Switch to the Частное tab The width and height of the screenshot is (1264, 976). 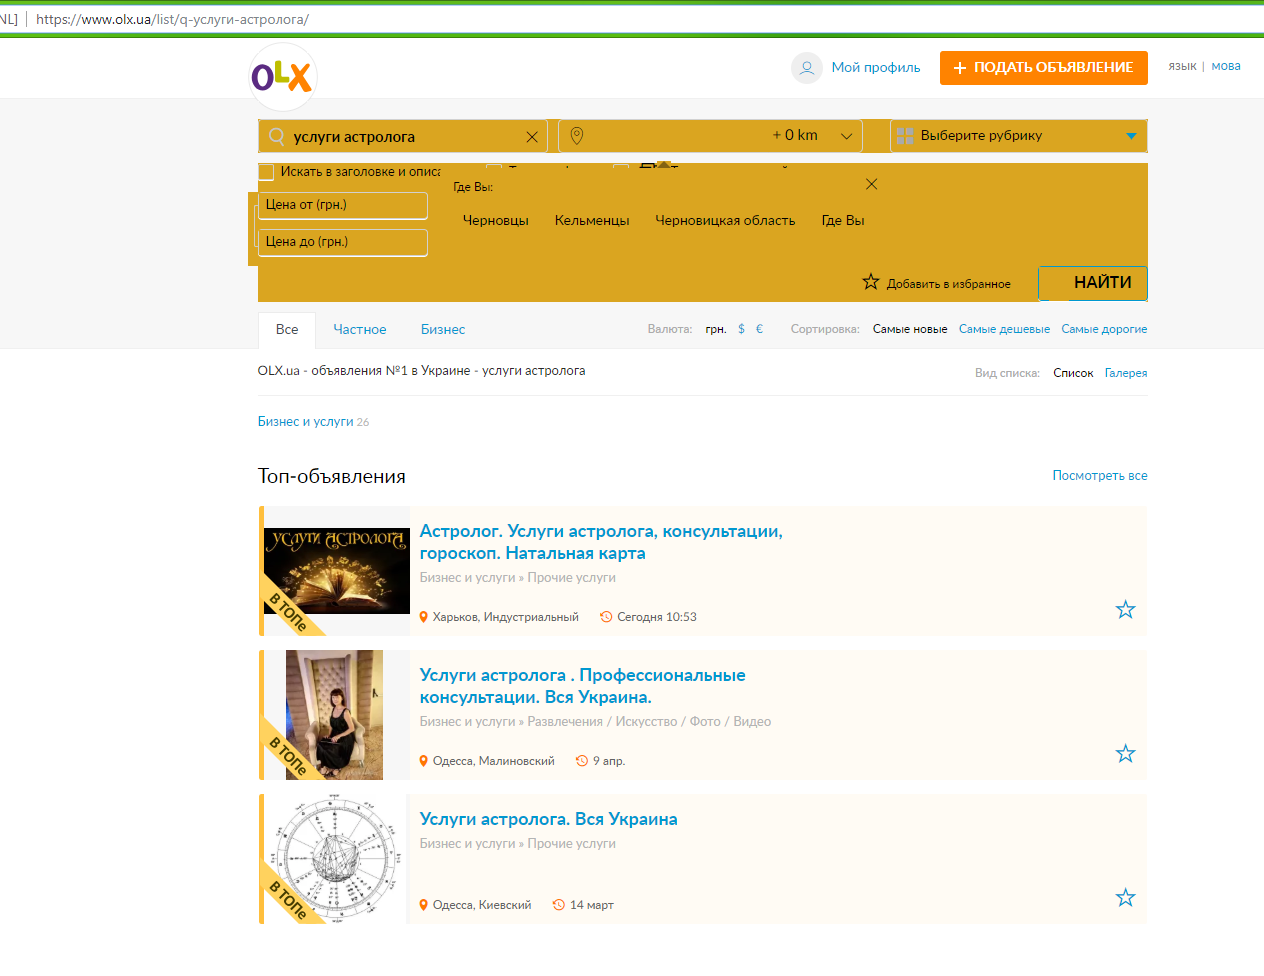point(359,330)
